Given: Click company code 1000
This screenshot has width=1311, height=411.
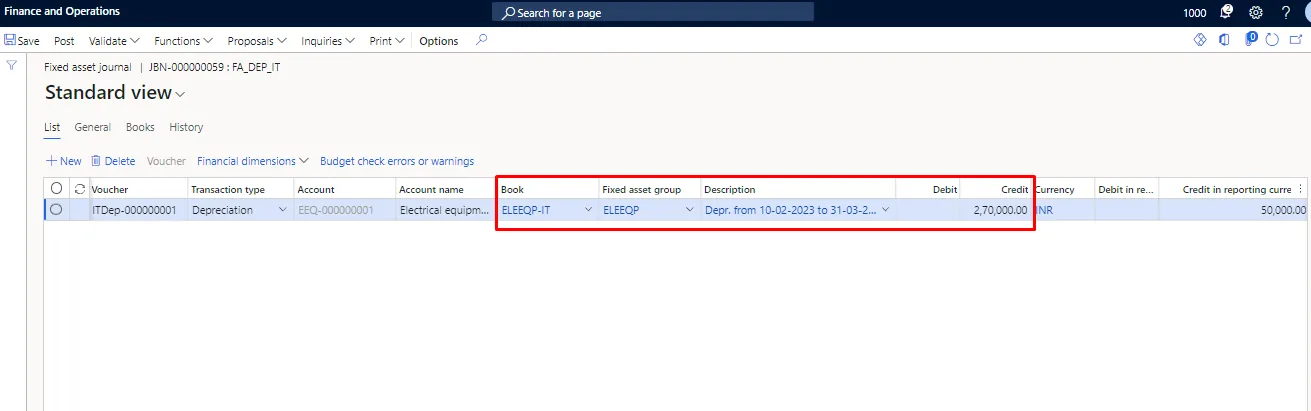Looking at the screenshot, I should 1194,13.
